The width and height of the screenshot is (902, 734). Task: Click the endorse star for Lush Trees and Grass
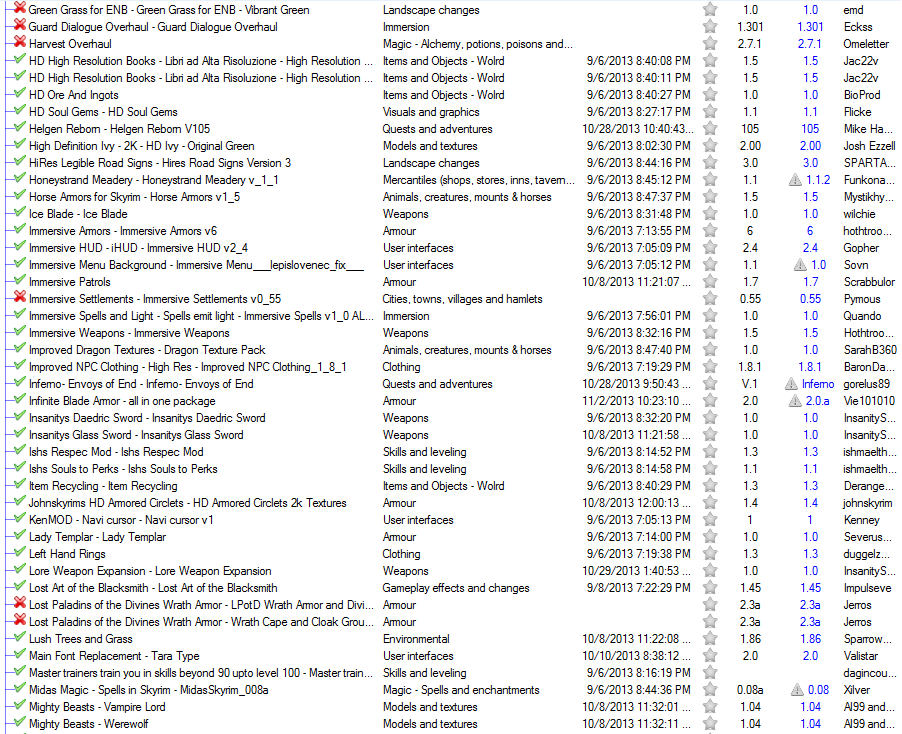710,639
